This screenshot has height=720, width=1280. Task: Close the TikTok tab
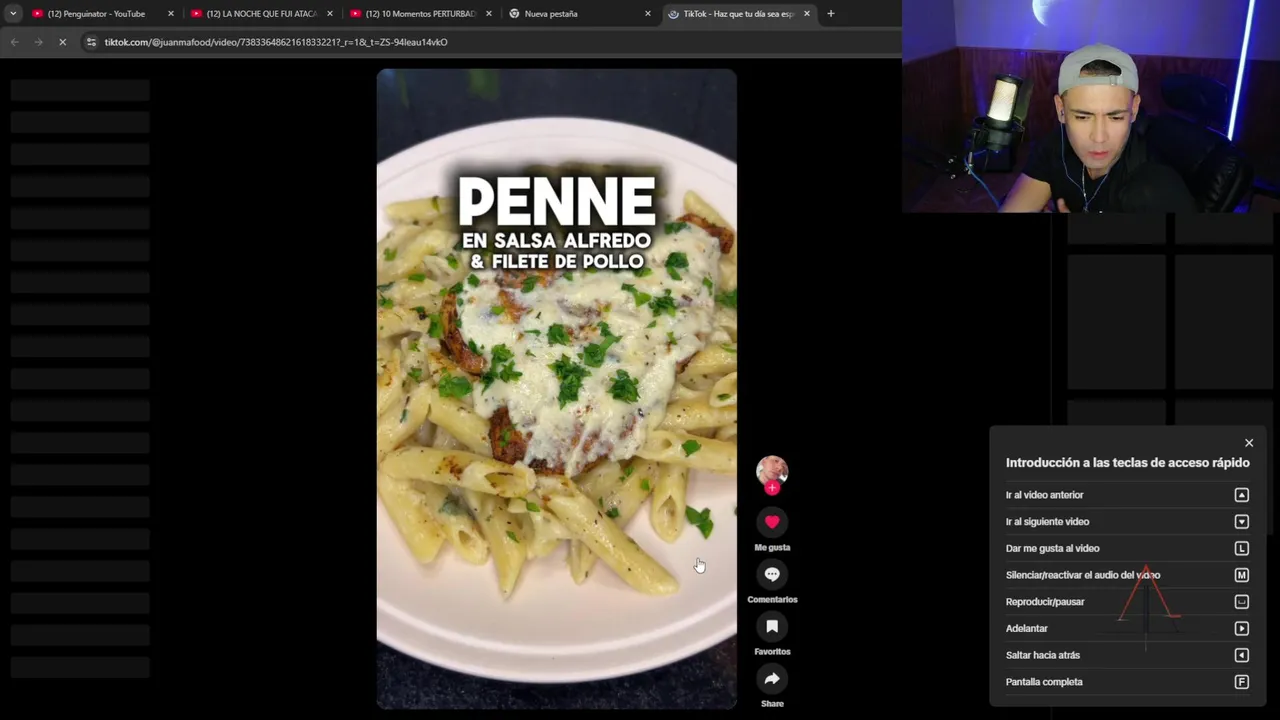(807, 14)
